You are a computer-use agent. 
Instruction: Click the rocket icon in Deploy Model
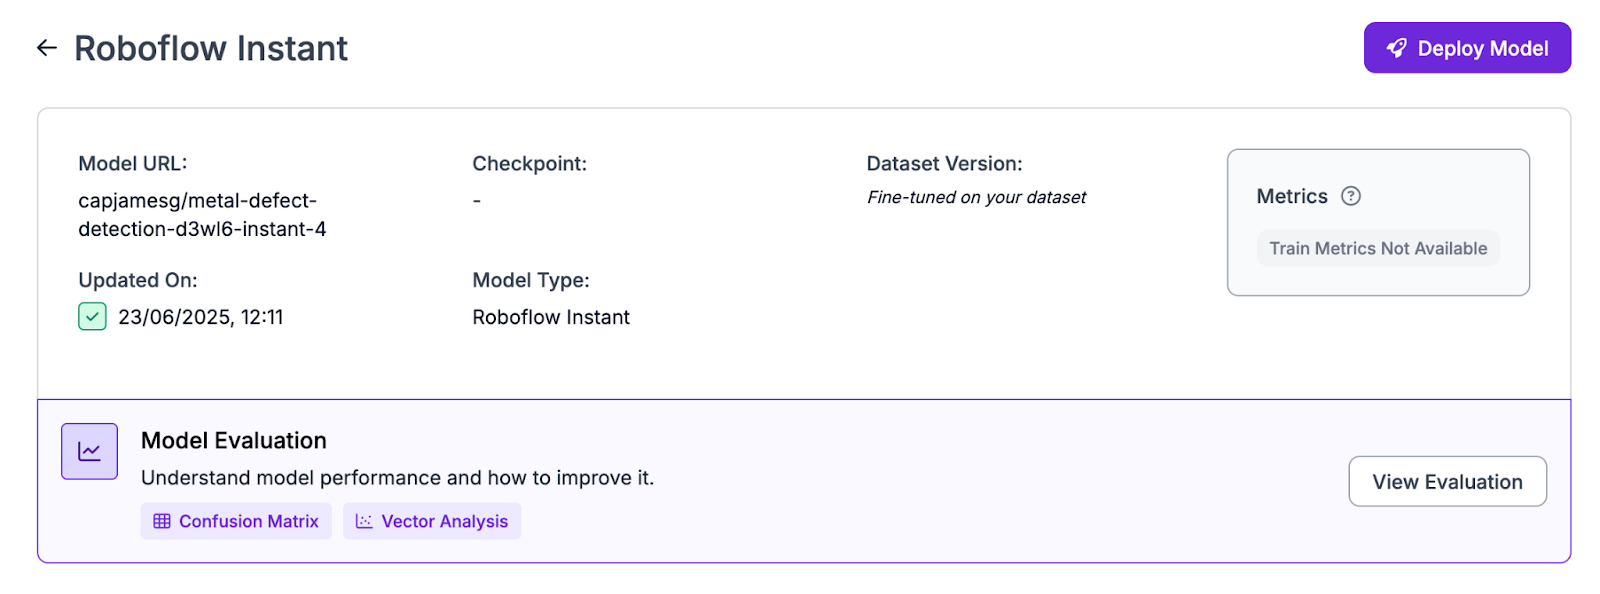click(1397, 48)
